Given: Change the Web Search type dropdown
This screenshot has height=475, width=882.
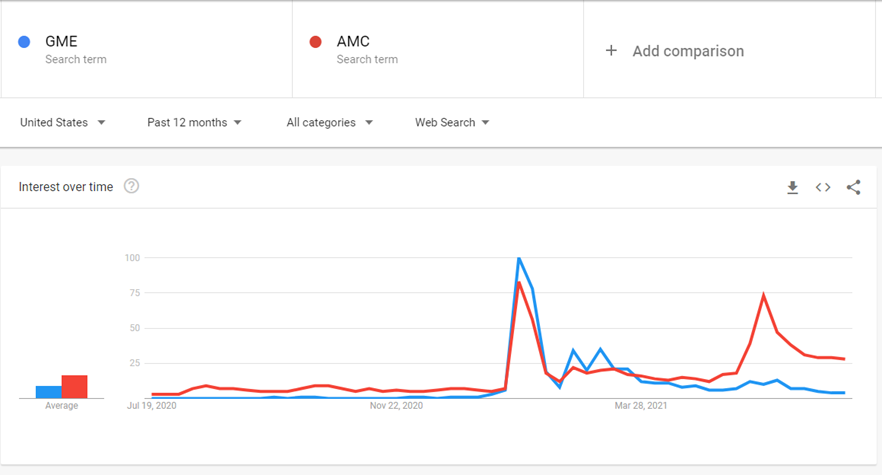Looking at the screenshot, I should coord(452,122).
